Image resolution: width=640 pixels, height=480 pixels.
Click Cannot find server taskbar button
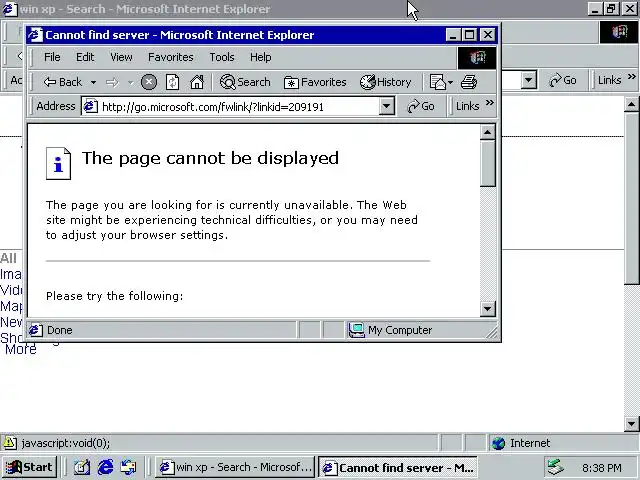tap(398, 467)
